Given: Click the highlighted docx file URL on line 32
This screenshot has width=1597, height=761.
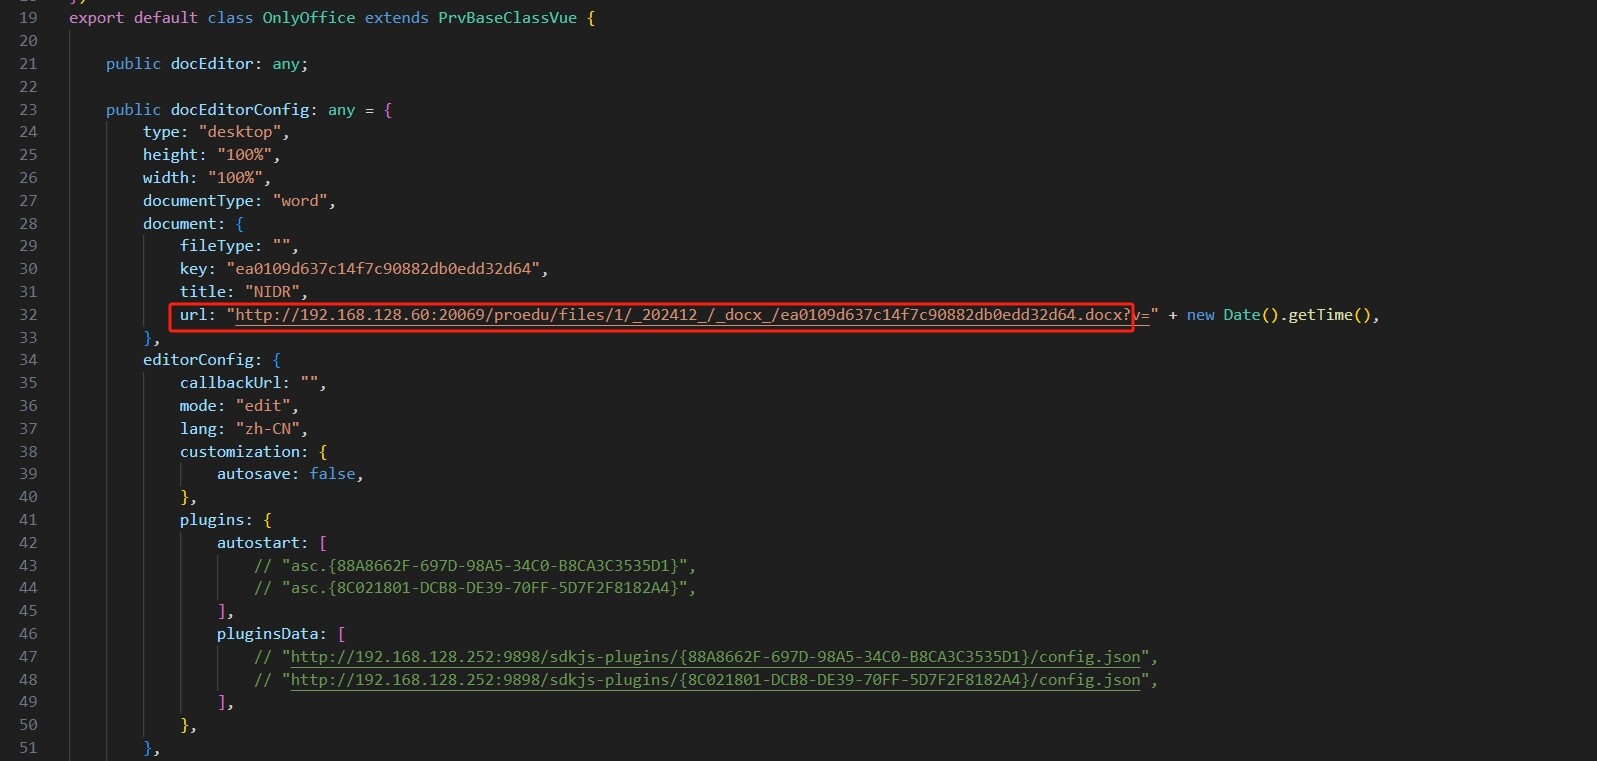Looking at the screenshot, I should (x=681, y=315).
